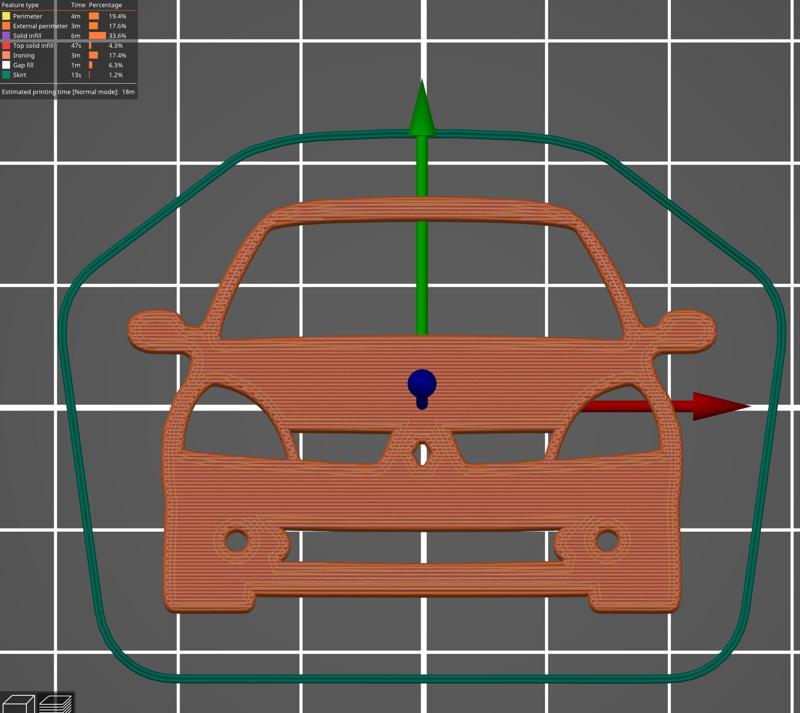The image size is (800, 713).
Task: Click the purple Solid infill color swatch
Action: tap(6, 36)
